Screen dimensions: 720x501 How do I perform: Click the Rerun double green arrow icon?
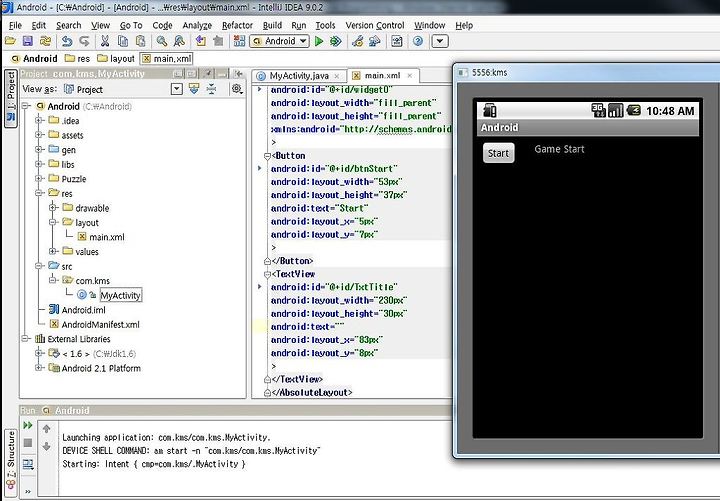pyautogui.click(x=28, y=425)
